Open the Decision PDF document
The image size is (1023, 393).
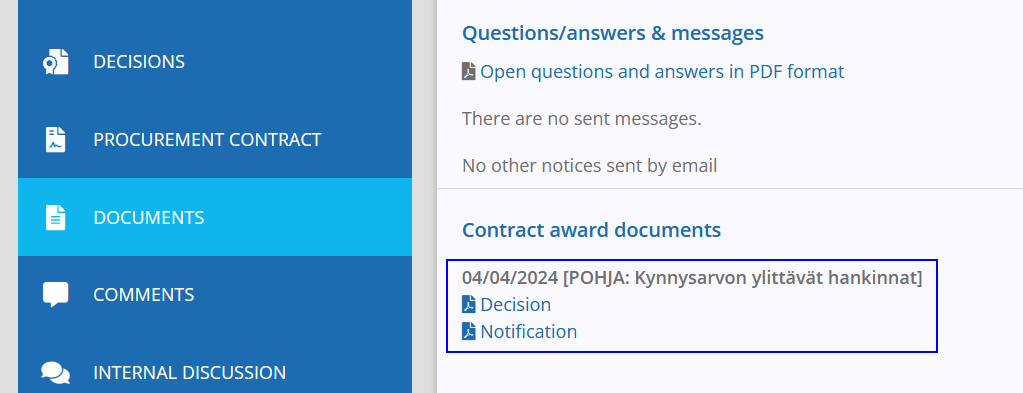515,305
